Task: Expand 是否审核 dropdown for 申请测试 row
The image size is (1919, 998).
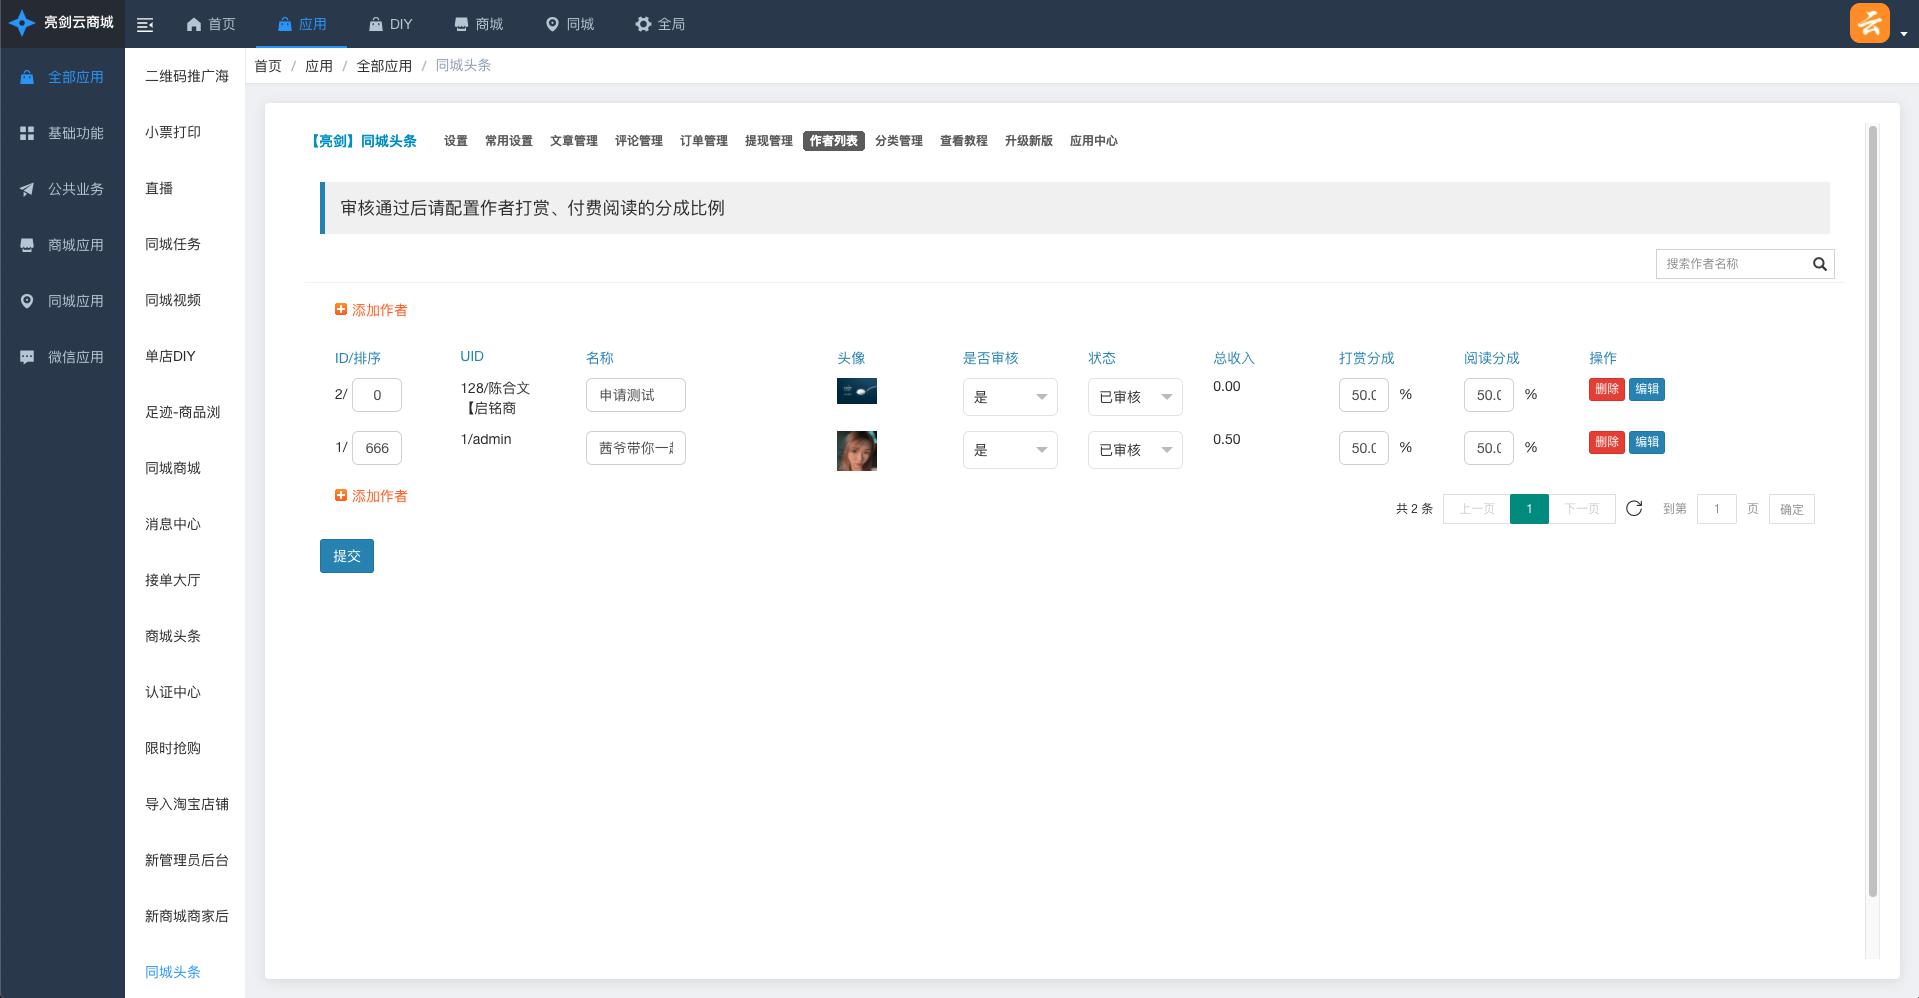Action: (1009, 397)
